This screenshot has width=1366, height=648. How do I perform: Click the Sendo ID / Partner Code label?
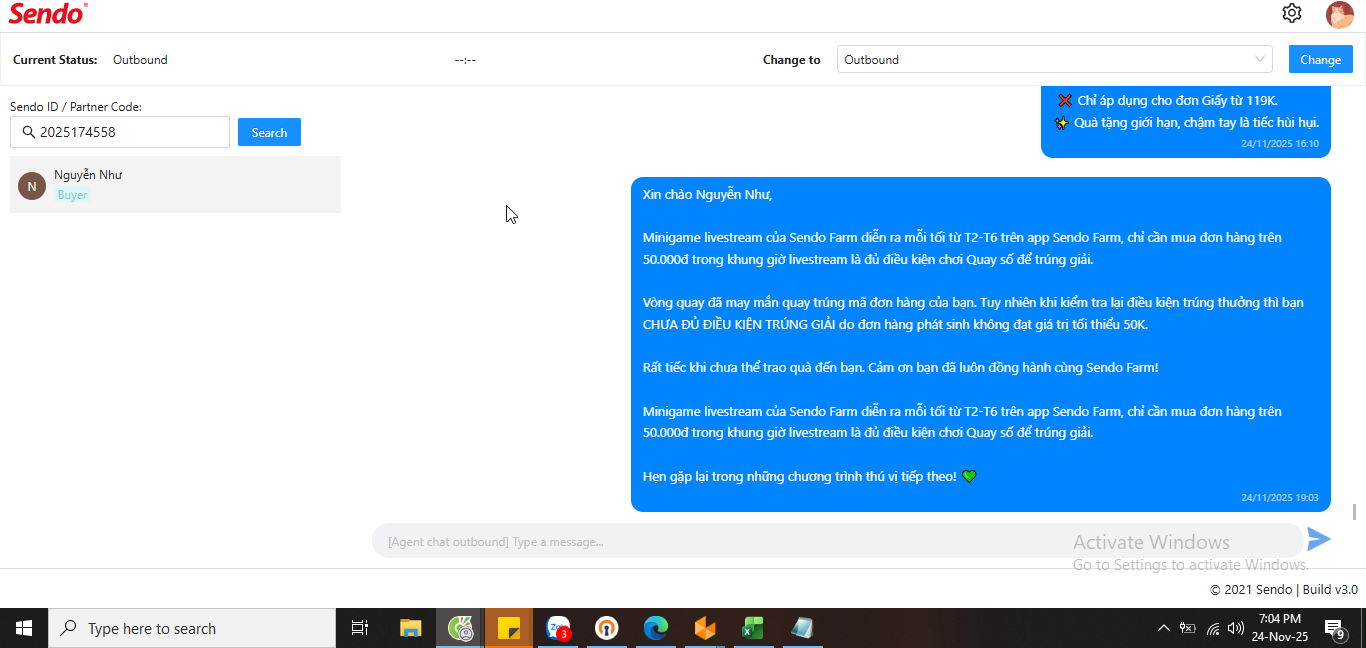click(76, 106)
